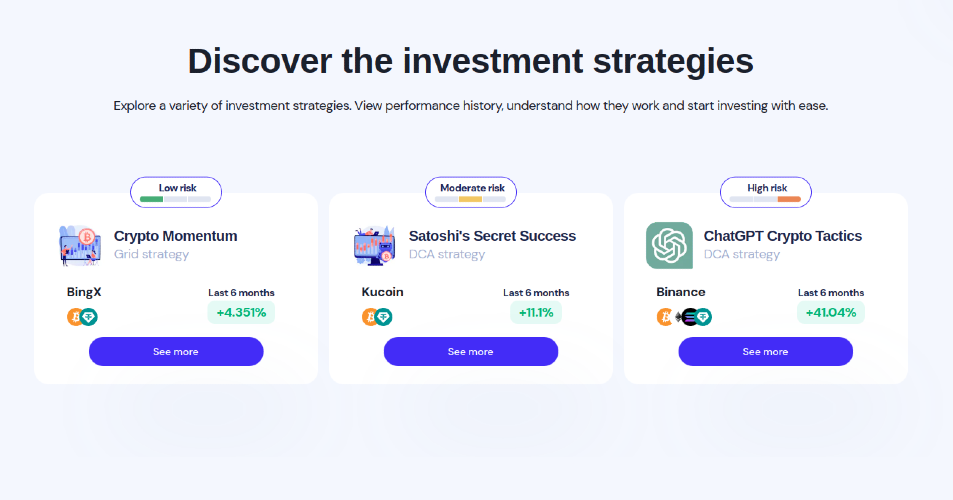Click the Satoshi's Secret Success monitor icon

click(x=374, y=245)
